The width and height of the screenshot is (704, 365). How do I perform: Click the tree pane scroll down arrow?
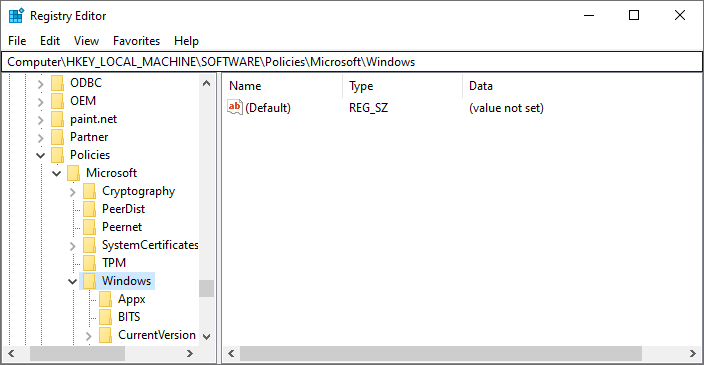tap(207, 337)
